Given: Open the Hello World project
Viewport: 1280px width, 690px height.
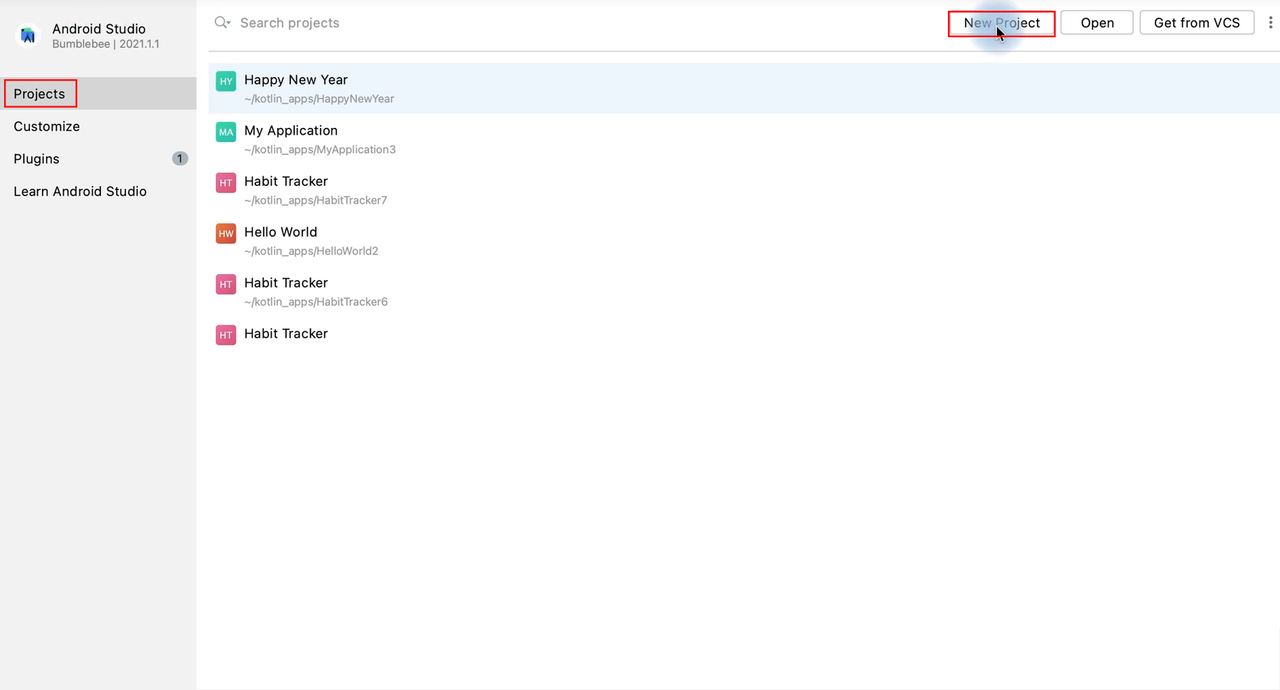Looking at the screenshot, I should coord(744,240).
